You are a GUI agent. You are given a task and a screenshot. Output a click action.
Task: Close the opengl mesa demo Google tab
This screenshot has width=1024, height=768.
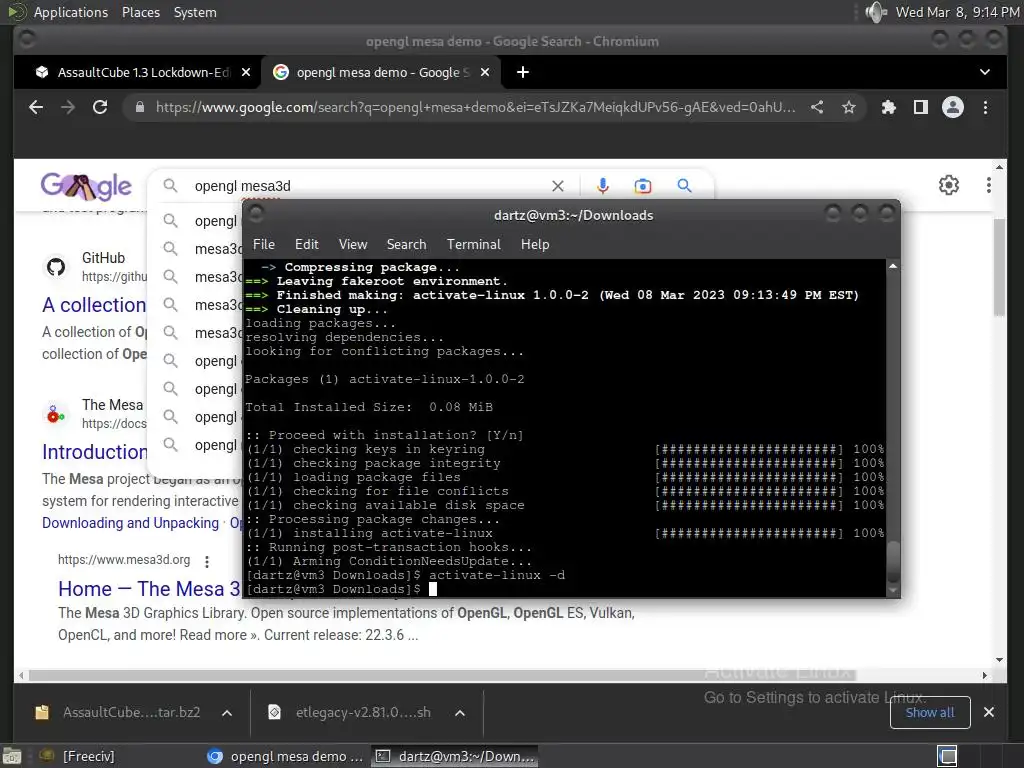(x=485, y=72)
